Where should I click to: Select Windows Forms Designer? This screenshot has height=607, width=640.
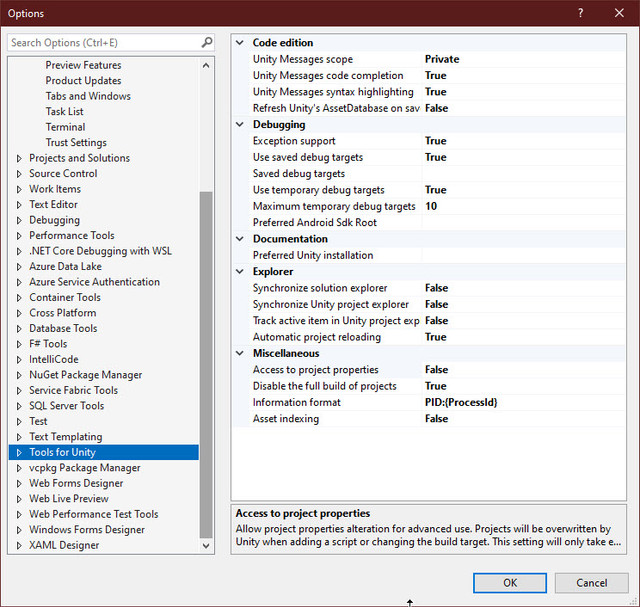tap(87, 529)
